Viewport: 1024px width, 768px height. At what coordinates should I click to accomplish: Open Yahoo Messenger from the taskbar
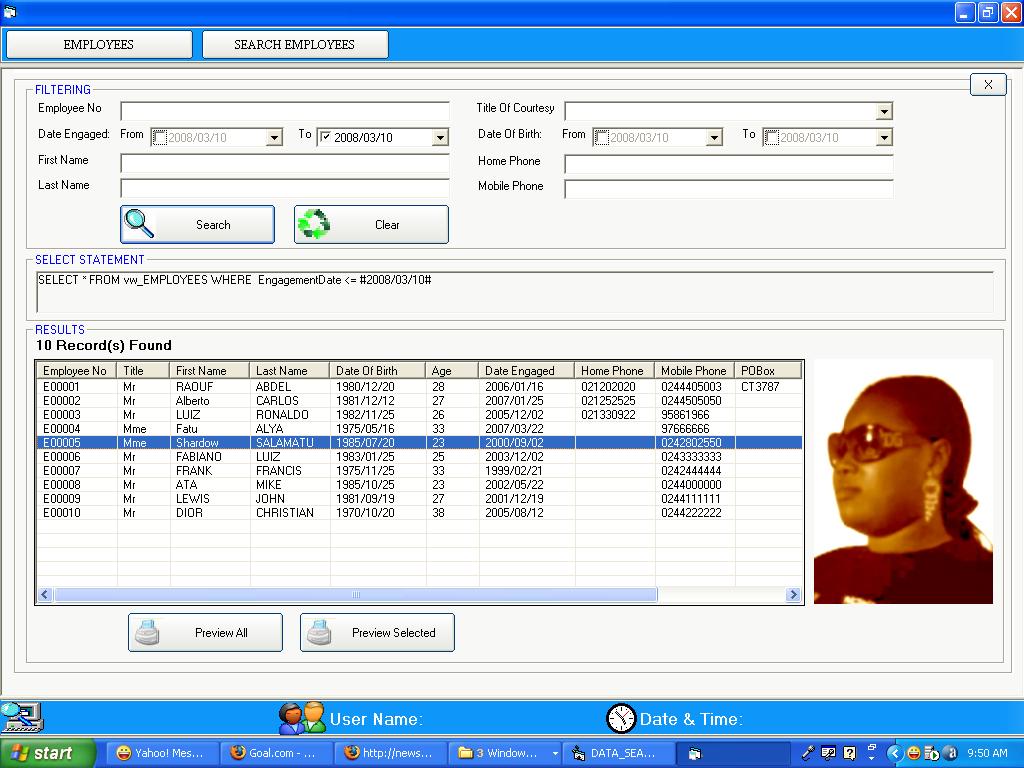coord(159,753)
